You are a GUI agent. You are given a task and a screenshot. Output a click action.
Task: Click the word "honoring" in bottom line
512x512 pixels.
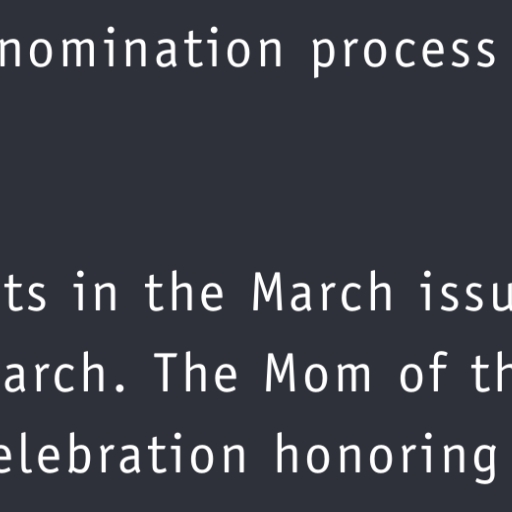(386, 457)
